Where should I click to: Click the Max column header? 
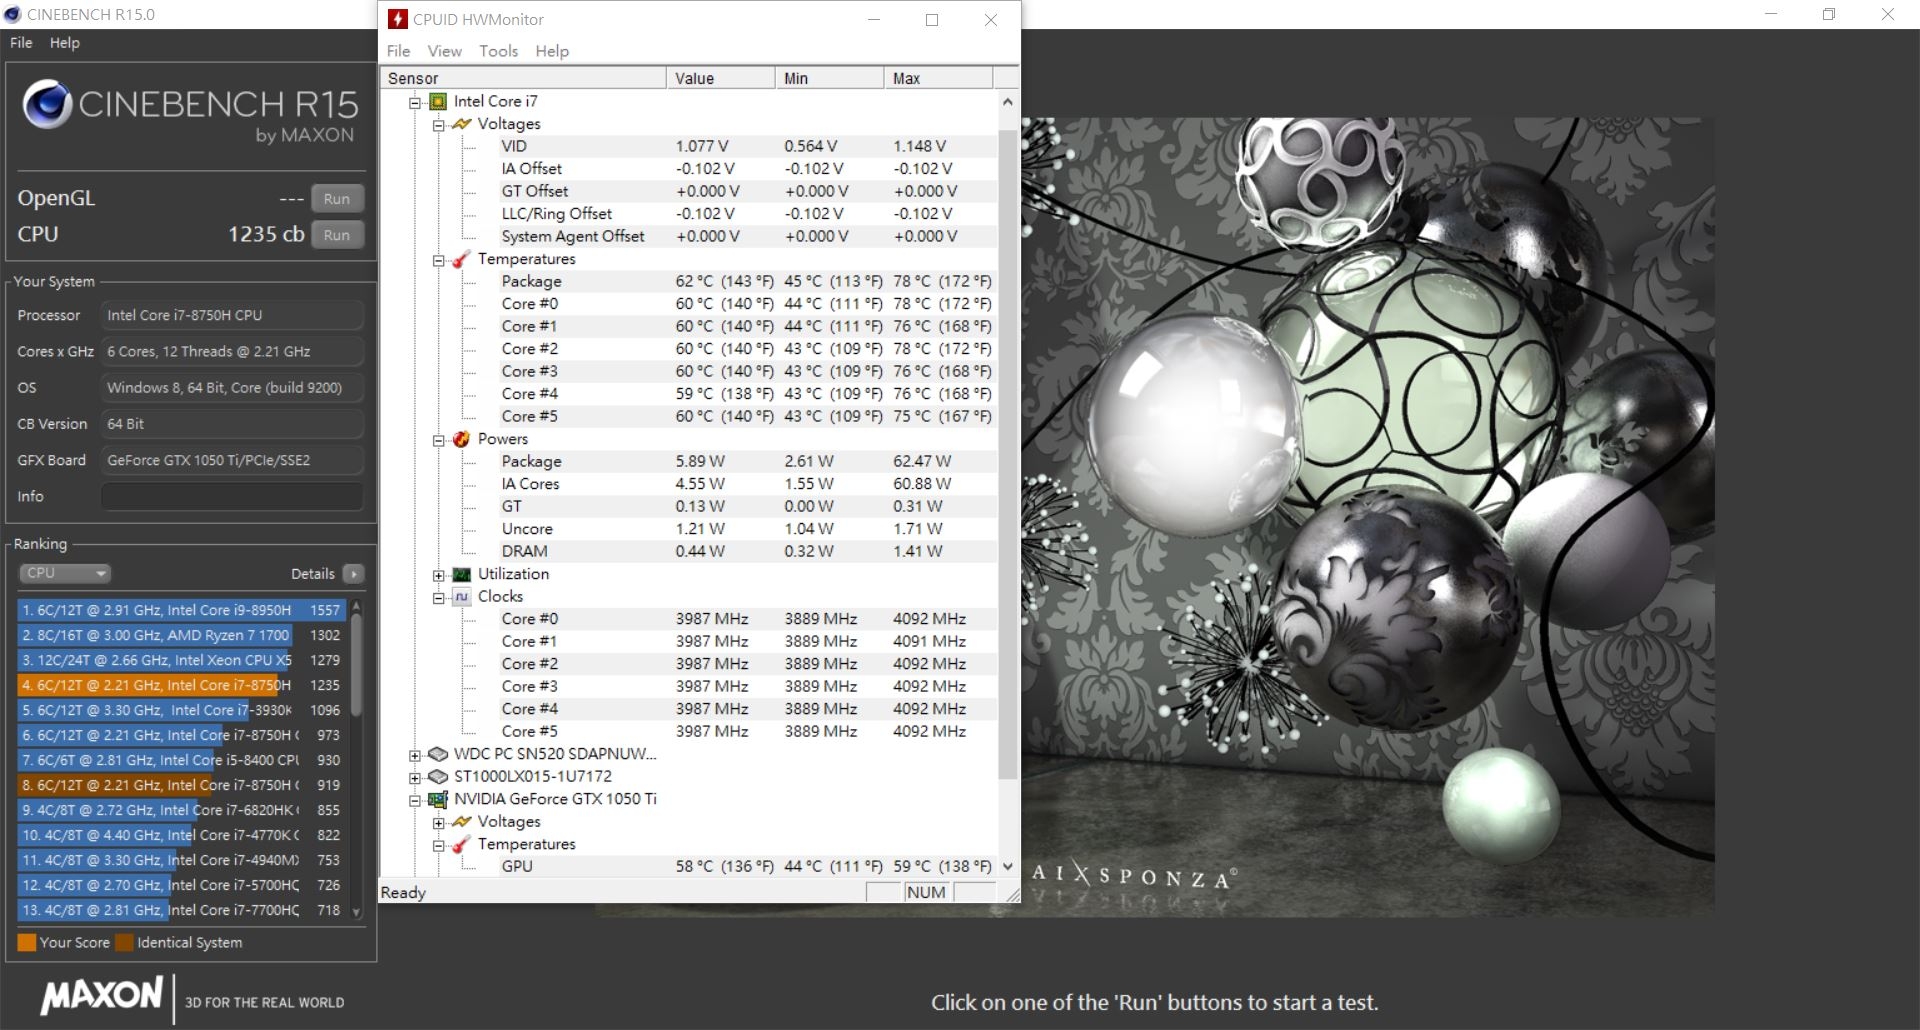click(x=938, y=78)
